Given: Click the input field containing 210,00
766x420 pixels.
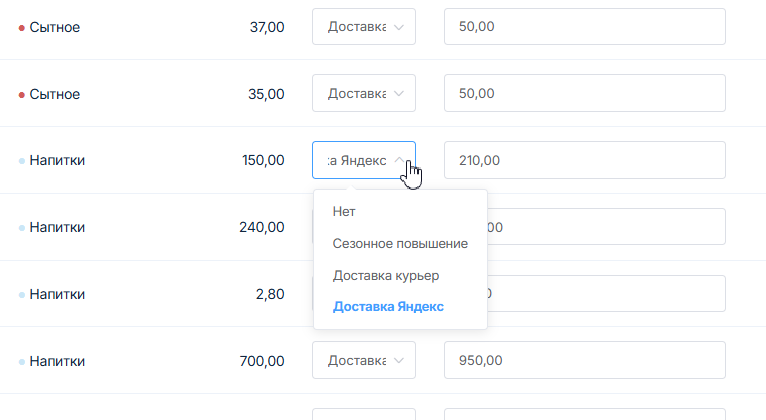Looking at the screenshot, I should coord(584,160).
